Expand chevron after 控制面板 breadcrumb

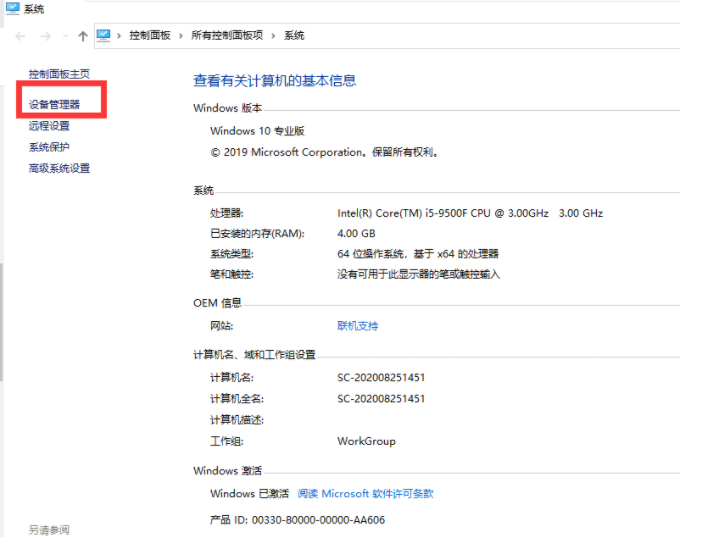(x=181, y=36)
